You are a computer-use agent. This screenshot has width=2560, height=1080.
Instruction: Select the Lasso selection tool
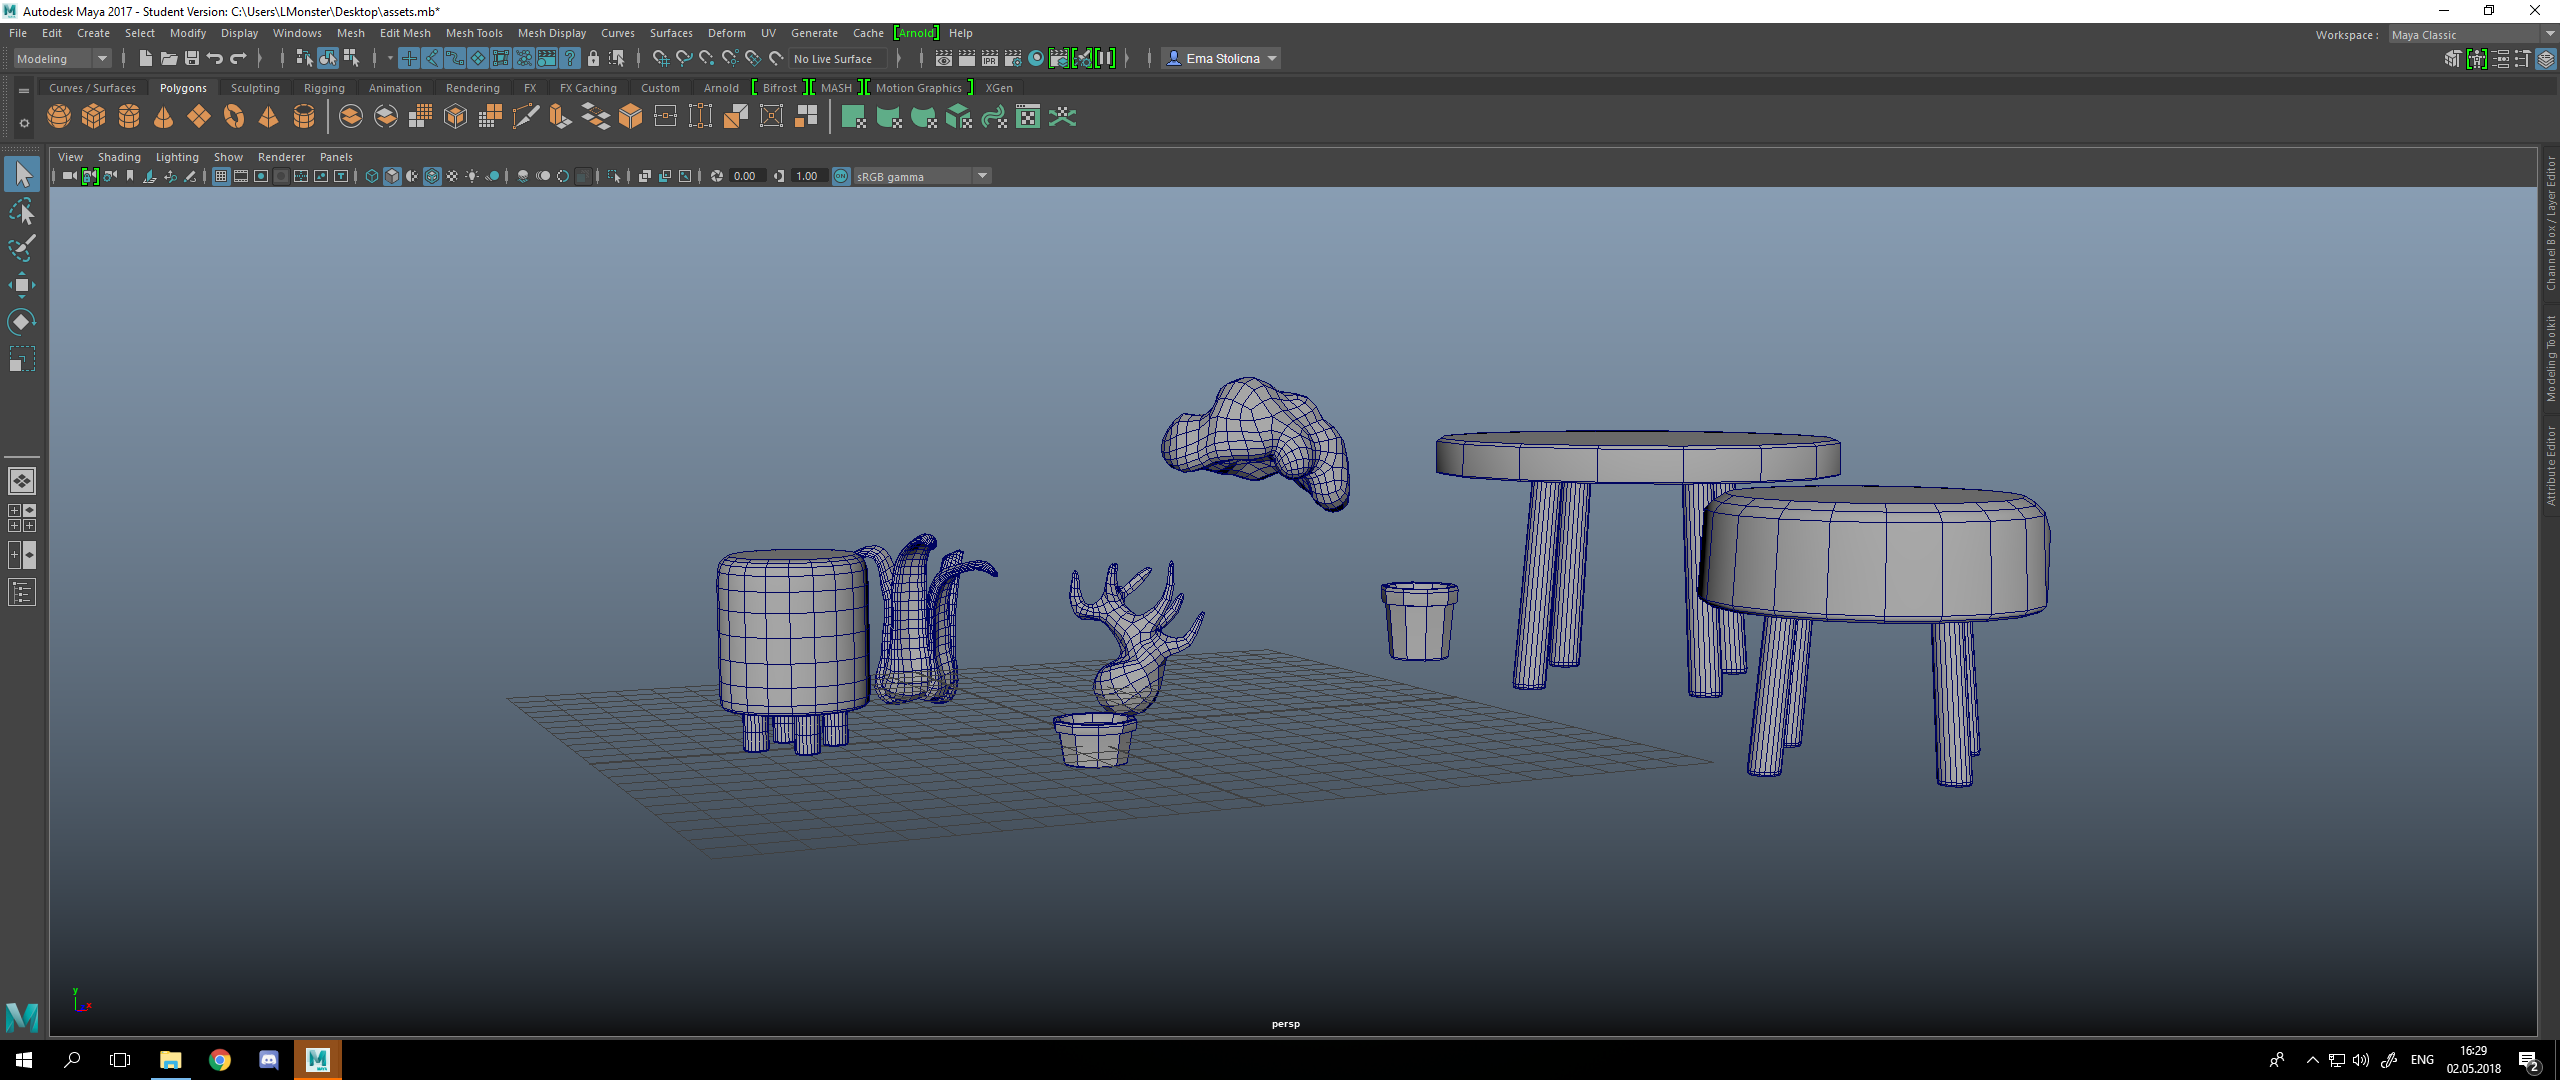21,211
